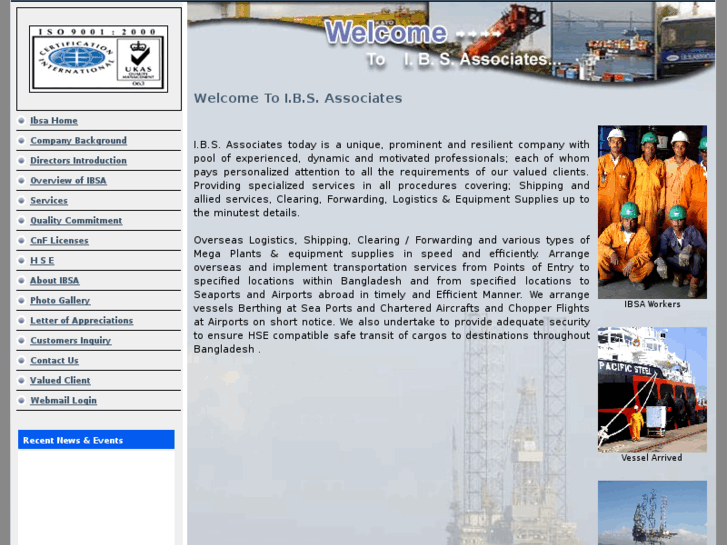Go to Contact Us page
The image size is (727, 545).
click(x=54, y=360)
